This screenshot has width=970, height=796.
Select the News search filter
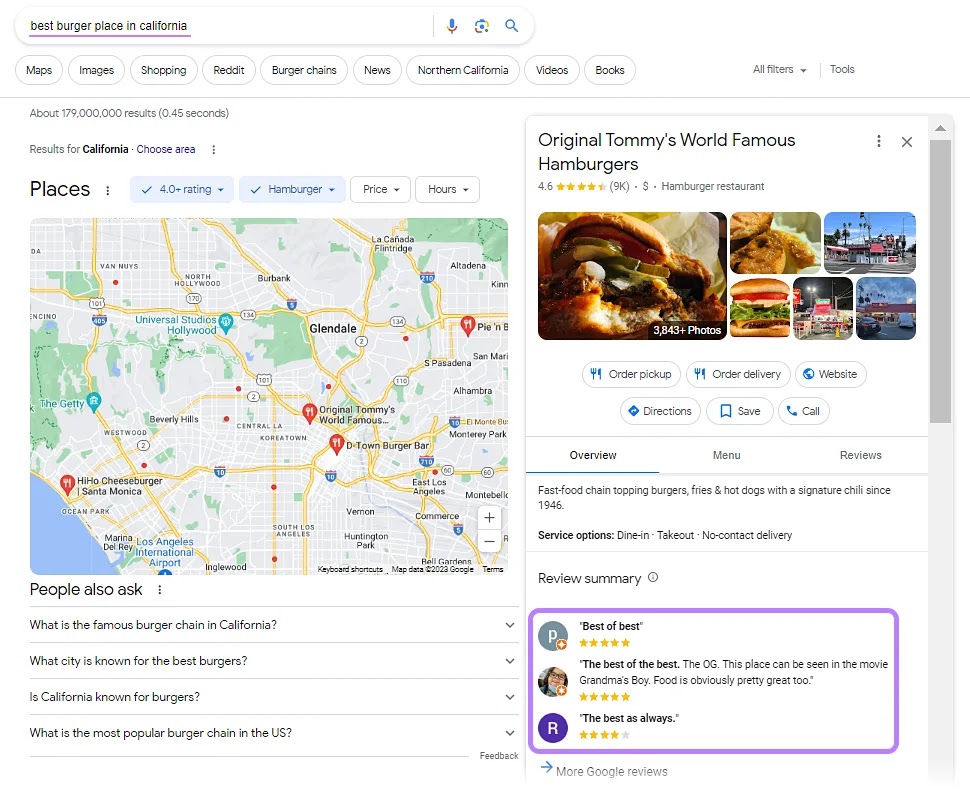pos(377,71)
